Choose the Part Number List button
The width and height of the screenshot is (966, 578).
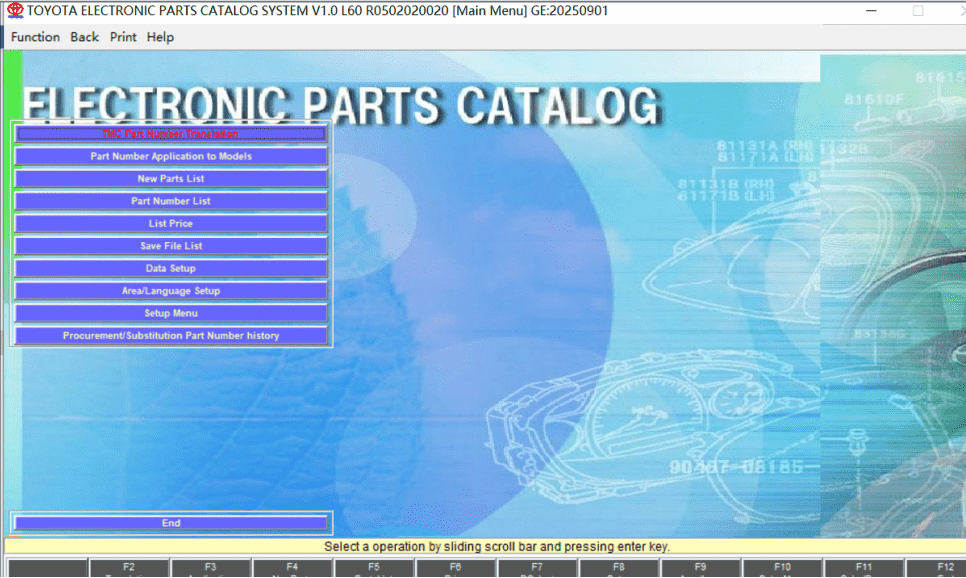[170, 201]
